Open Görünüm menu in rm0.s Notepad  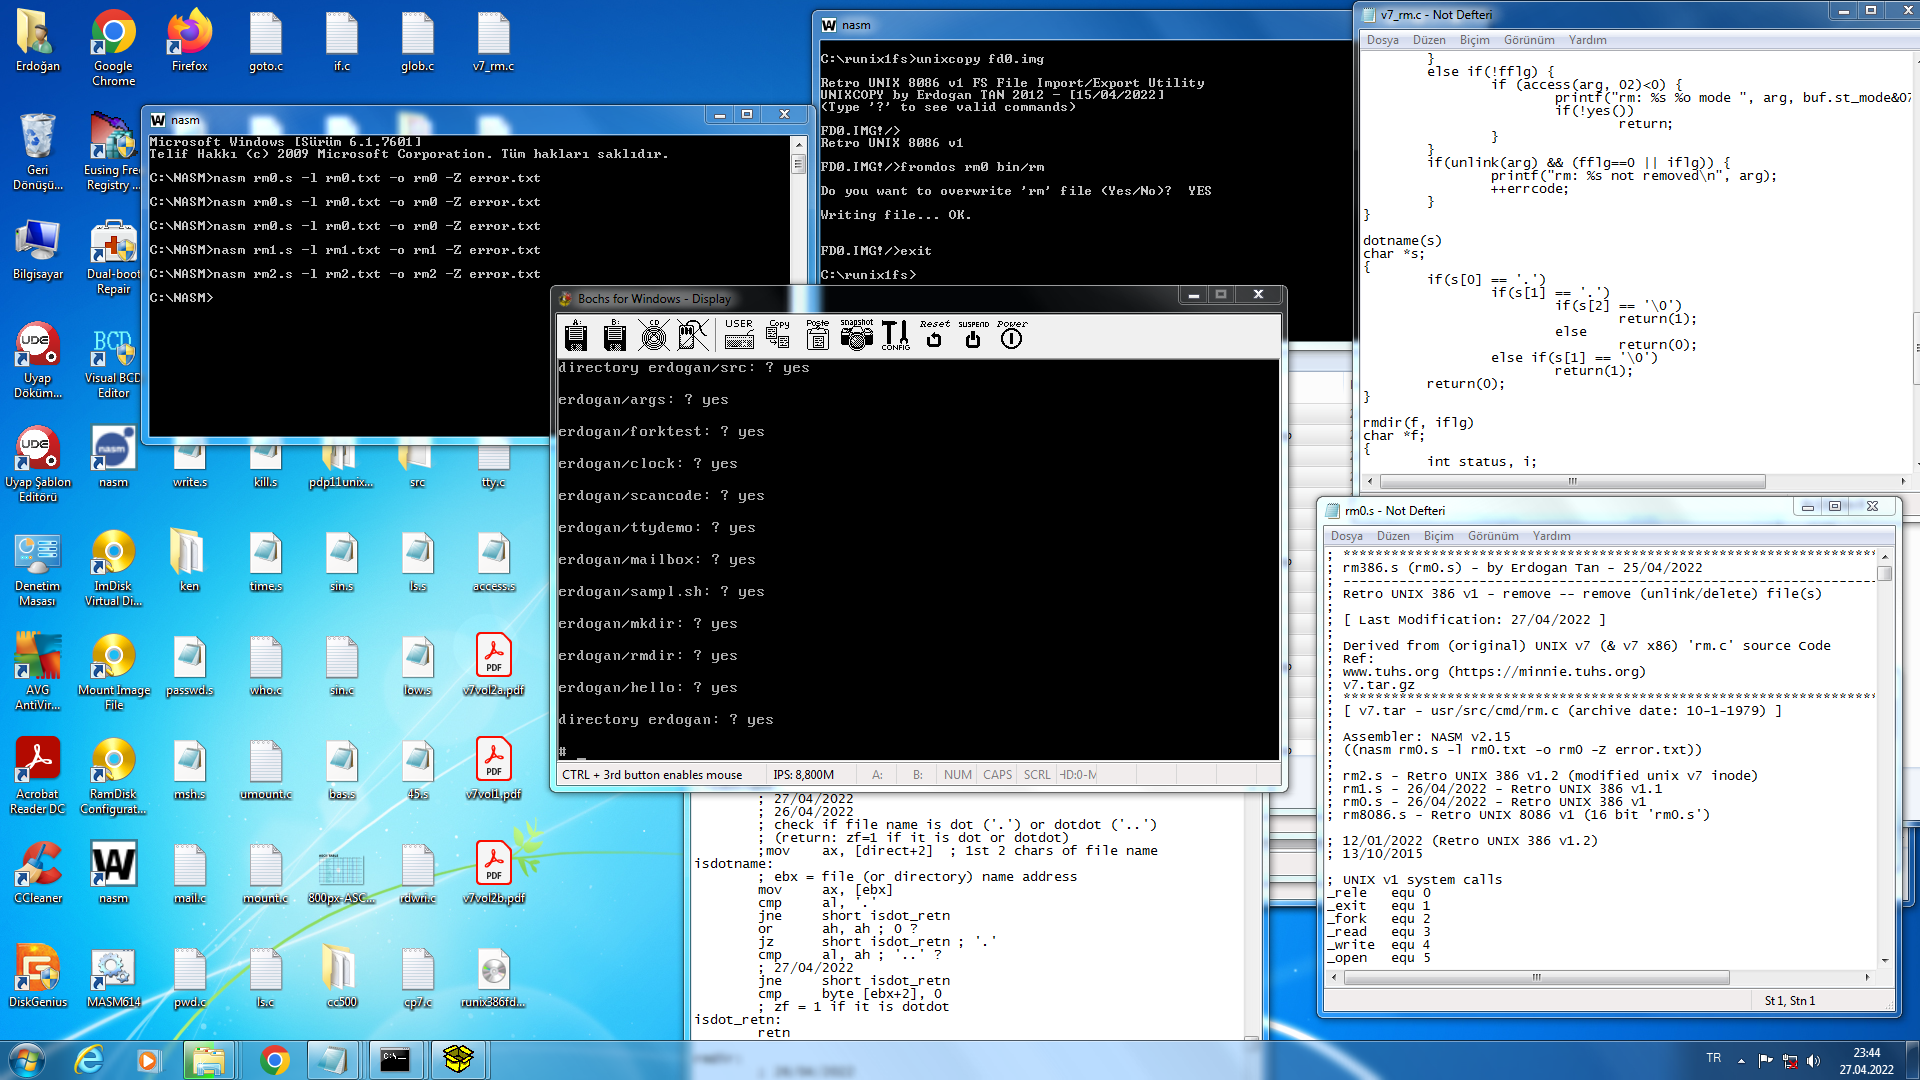click(x=1493, y=536)
